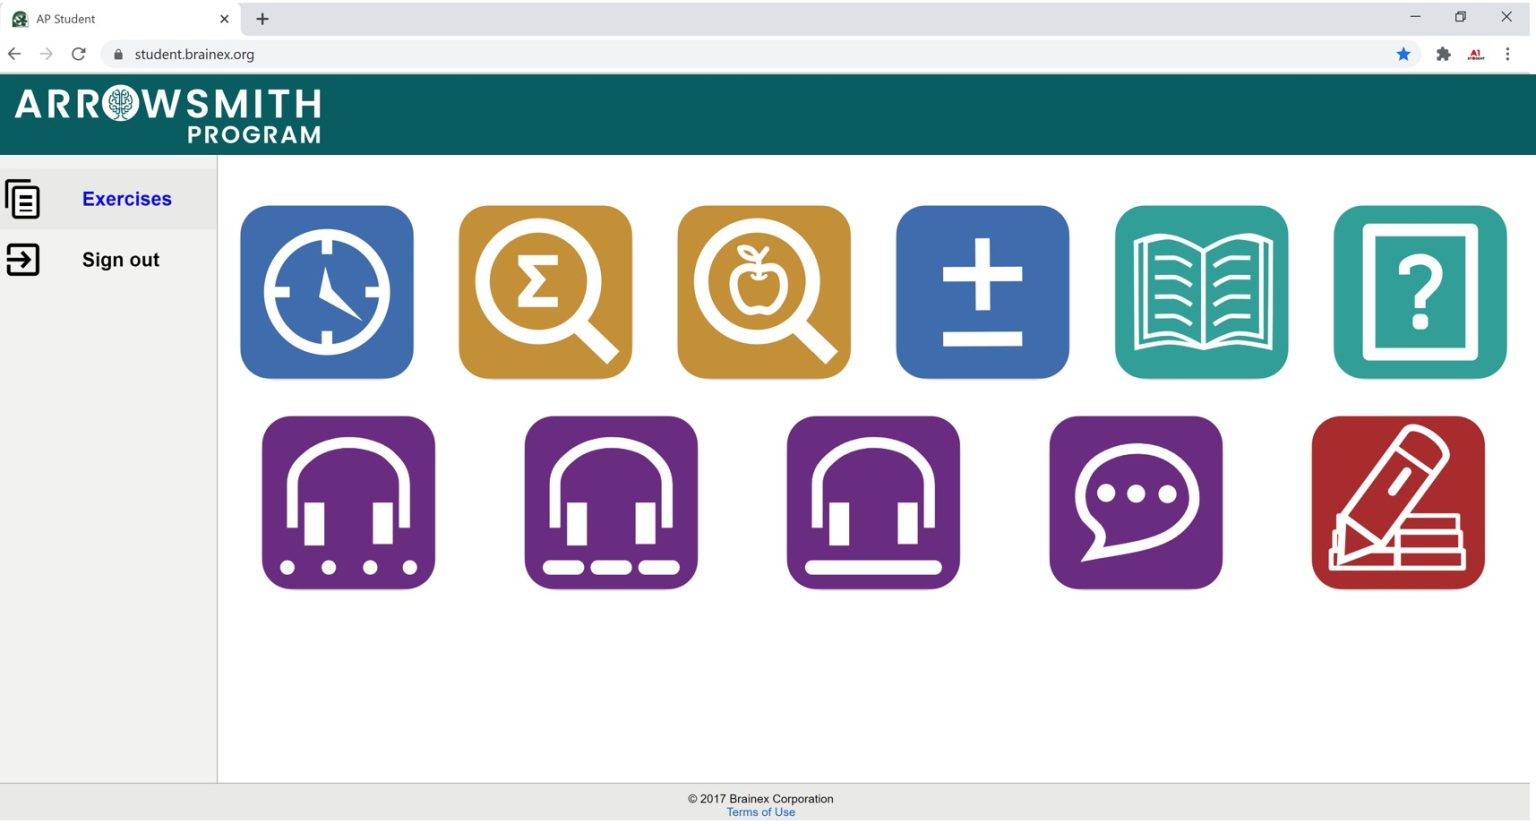Select the Exercises menu entry
The image size is (1536, 824).
tap(126, 199)
